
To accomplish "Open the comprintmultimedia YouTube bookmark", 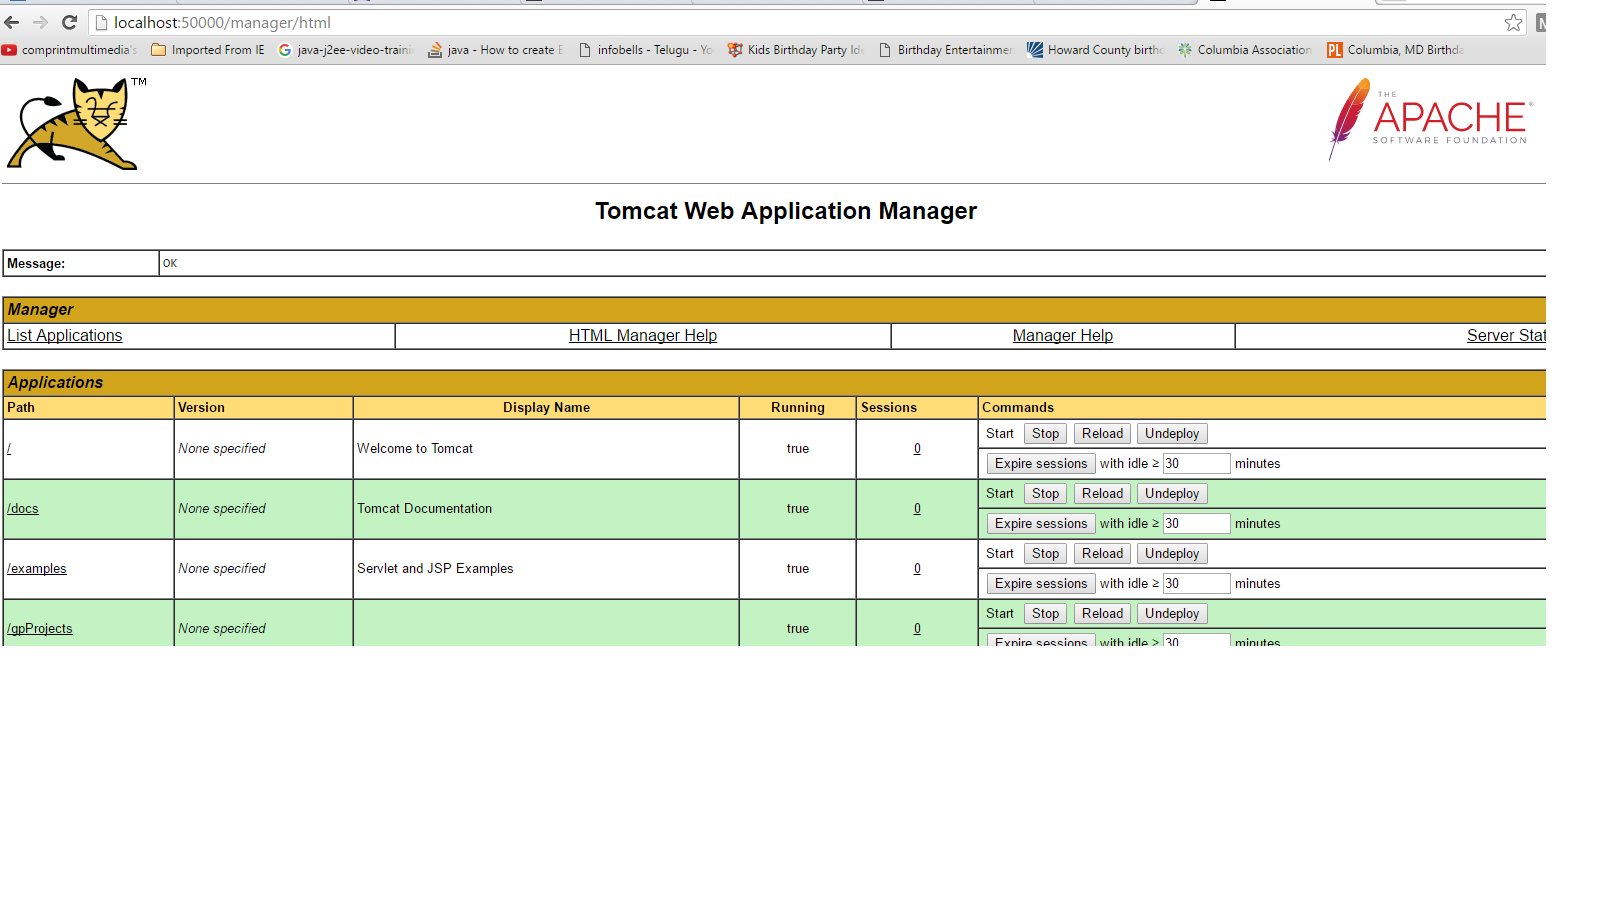I will pos(70,50).
